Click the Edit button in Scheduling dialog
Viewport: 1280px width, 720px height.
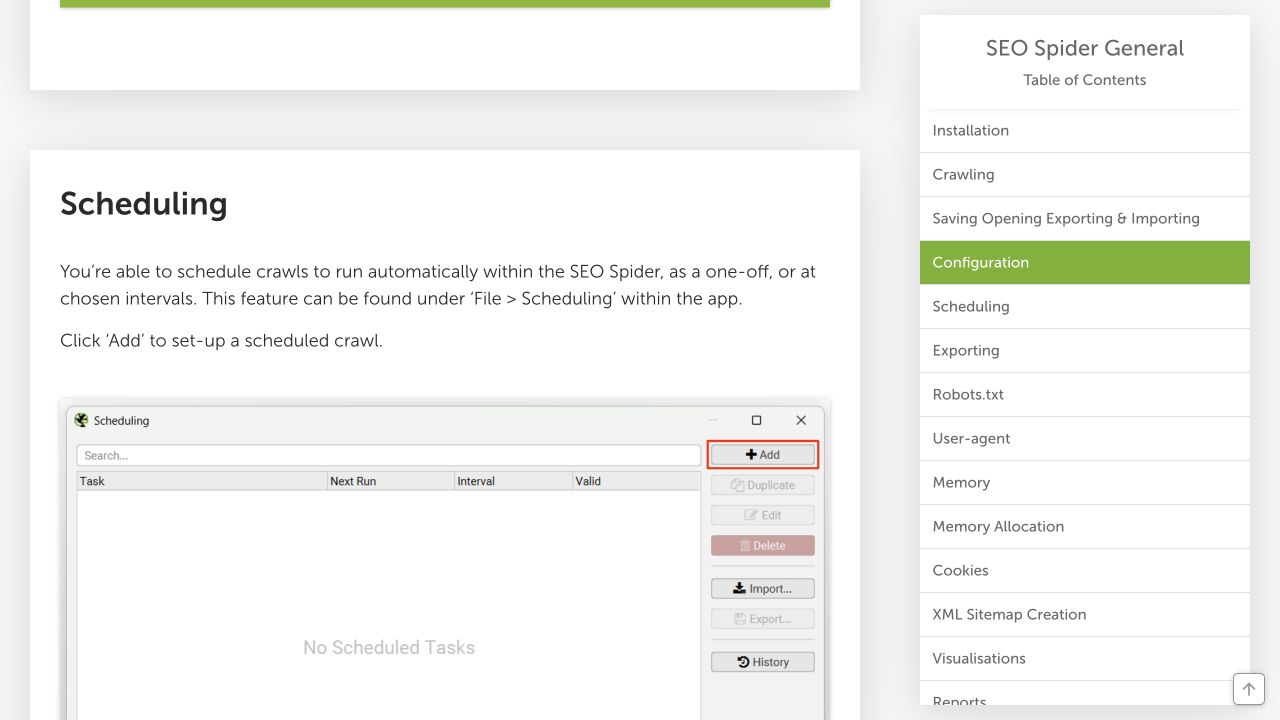[x=763, y=515]
